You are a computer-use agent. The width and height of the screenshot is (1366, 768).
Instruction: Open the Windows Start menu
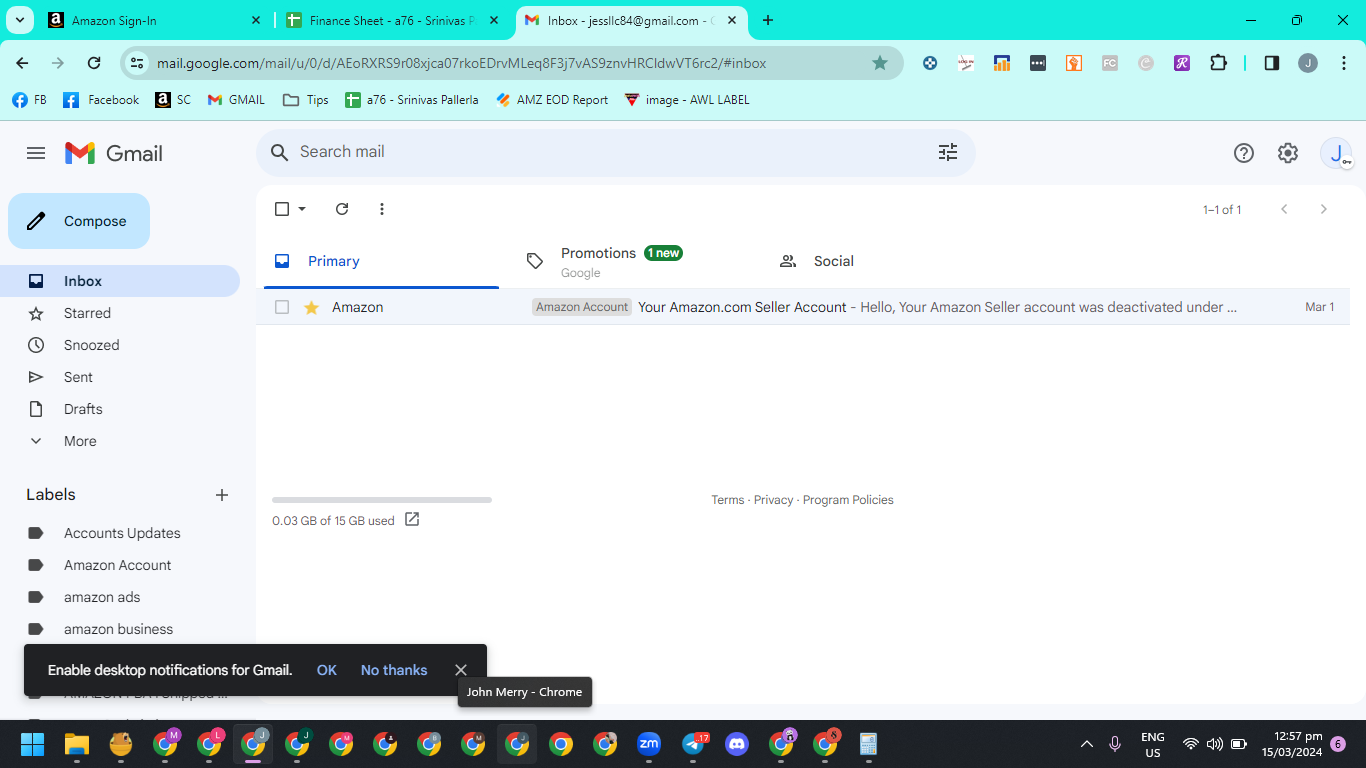pos(33,744)
